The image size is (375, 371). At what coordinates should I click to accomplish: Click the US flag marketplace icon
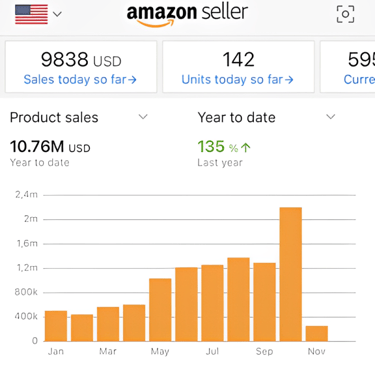coord(31,14)
